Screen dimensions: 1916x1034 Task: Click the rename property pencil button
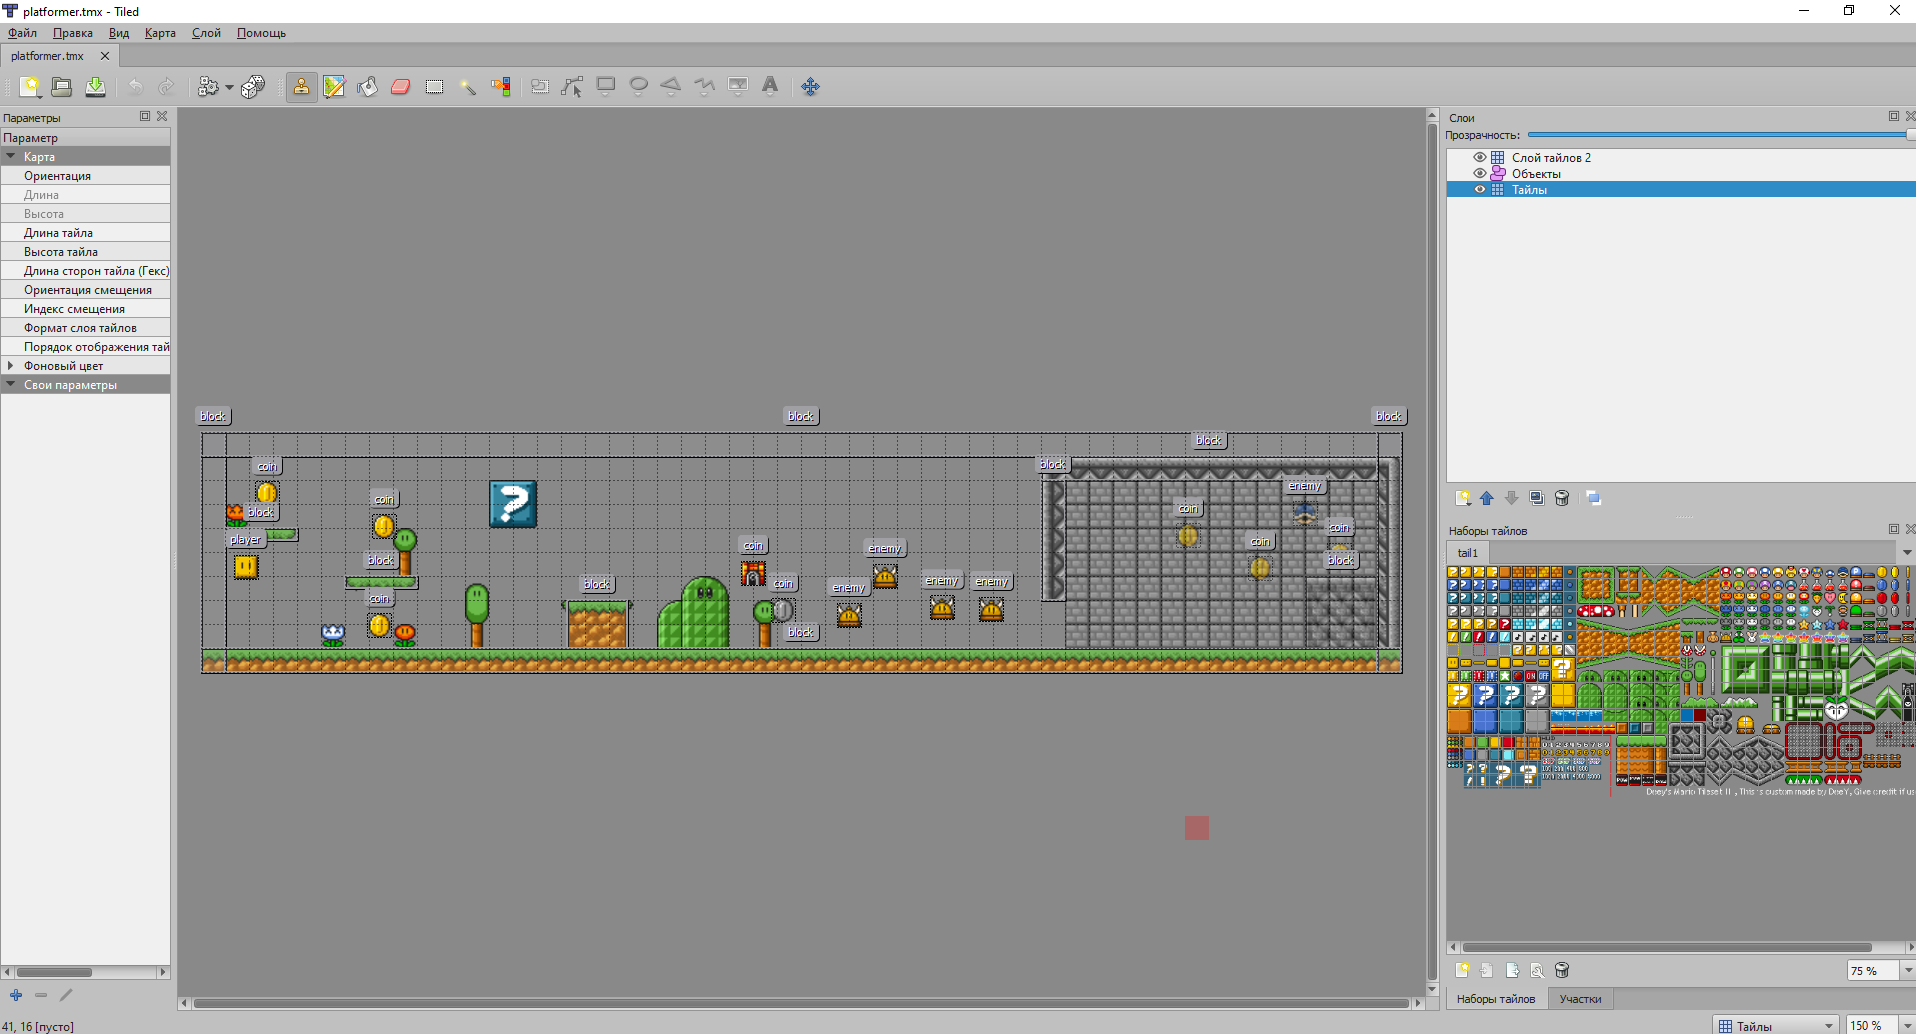66,995
